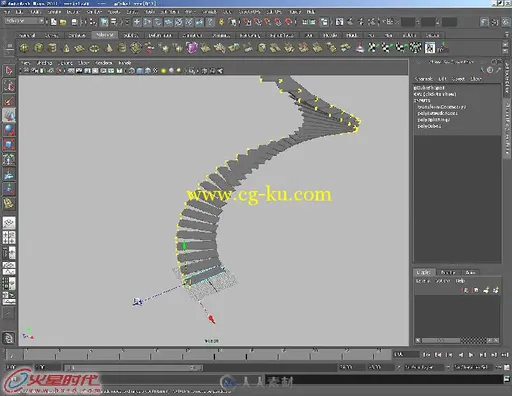The image size is (512, 396).
Task: Switch to the Curves shelf tab
Action: [x=52, y=35]
